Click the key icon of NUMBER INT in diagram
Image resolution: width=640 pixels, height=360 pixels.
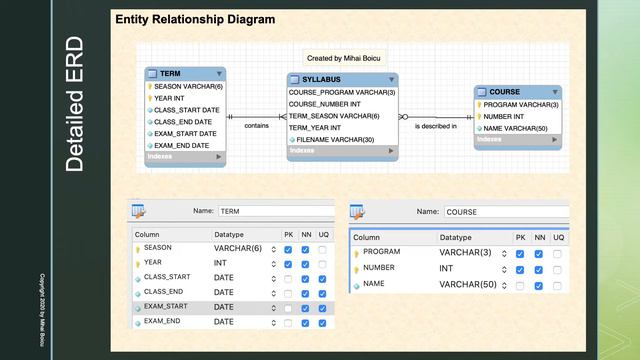pyautogui.click(x=479, y=117)
